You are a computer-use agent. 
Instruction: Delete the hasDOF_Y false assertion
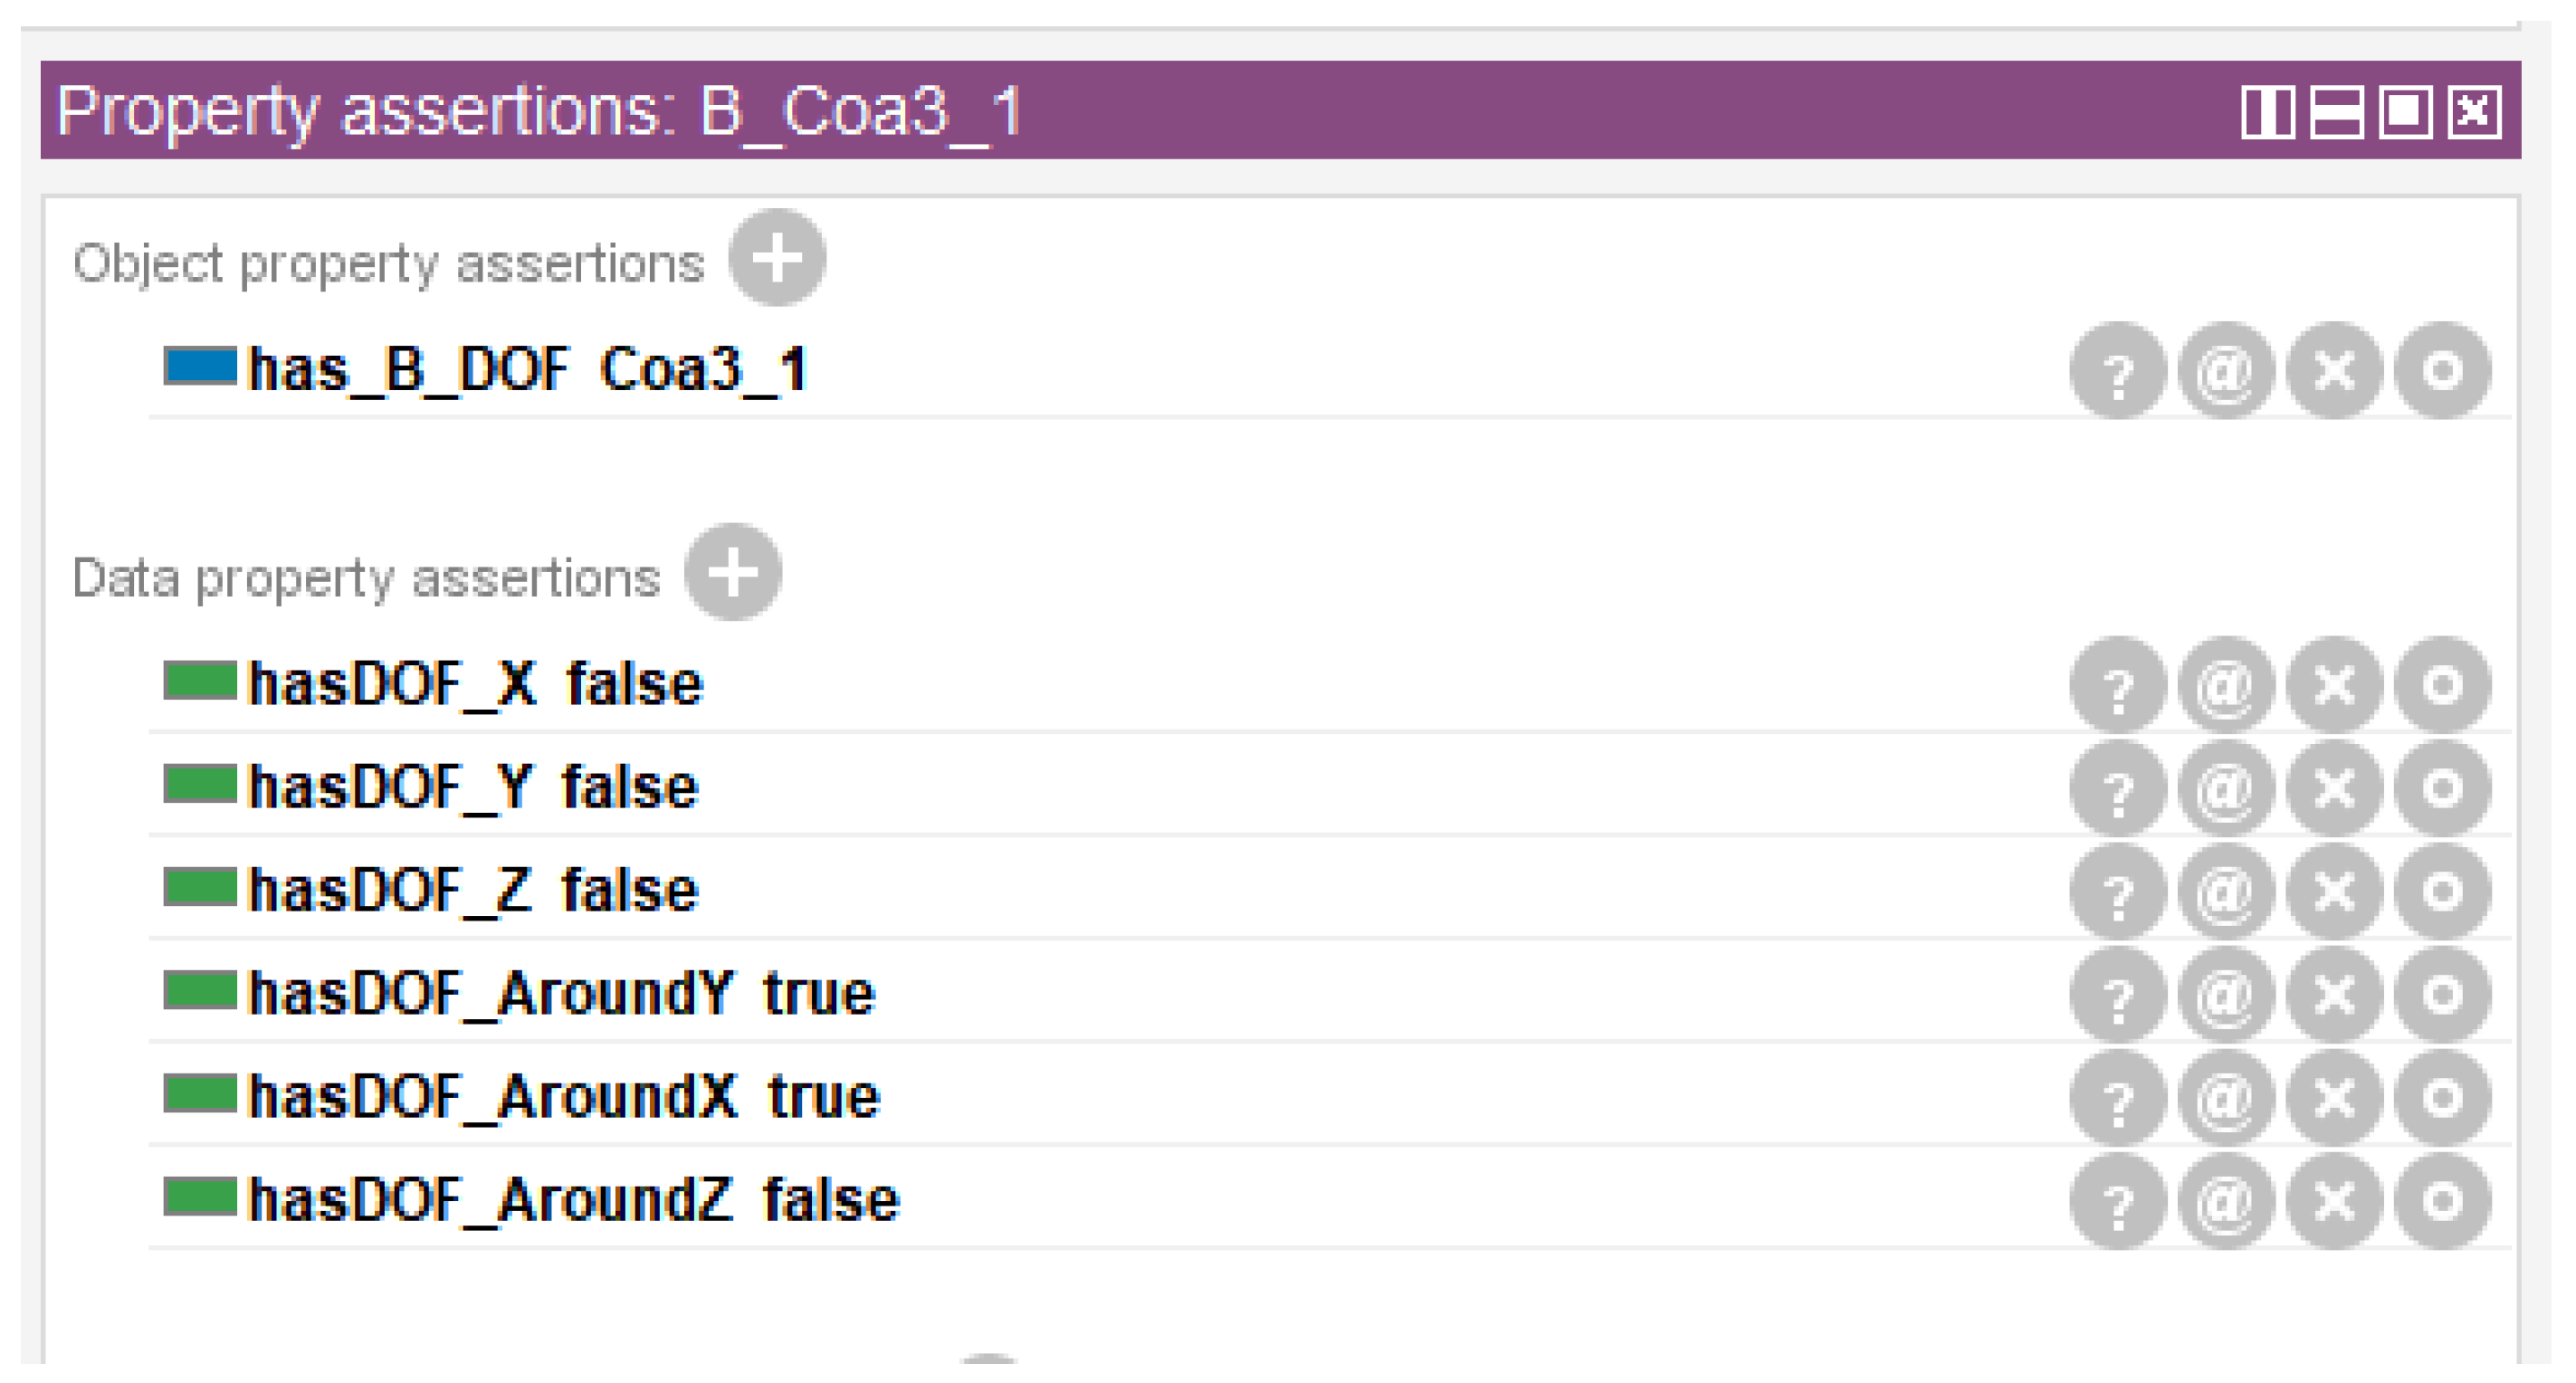click(x=2334, y=788)
